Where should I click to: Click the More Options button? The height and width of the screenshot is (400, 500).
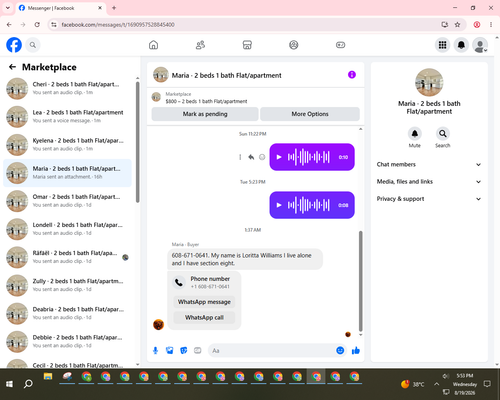tap(310, 114)
